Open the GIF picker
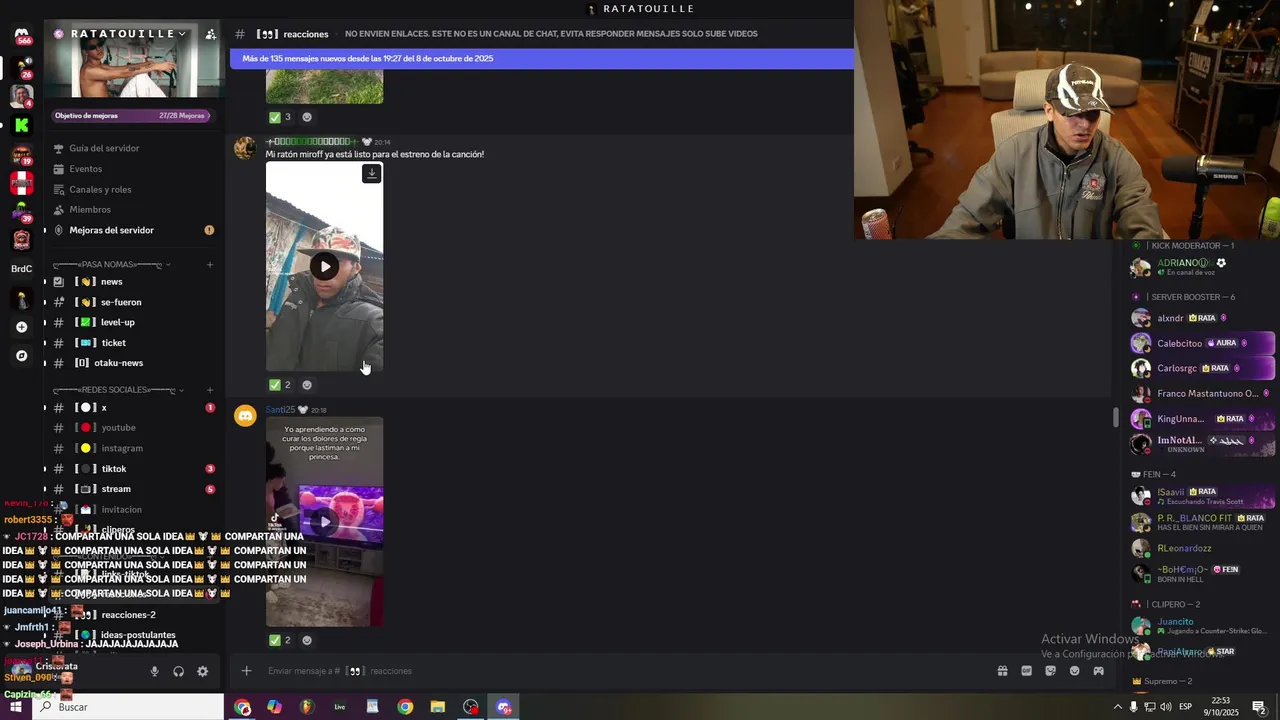The width and height of the screenshot is (1280, 720). (1026, 671)
